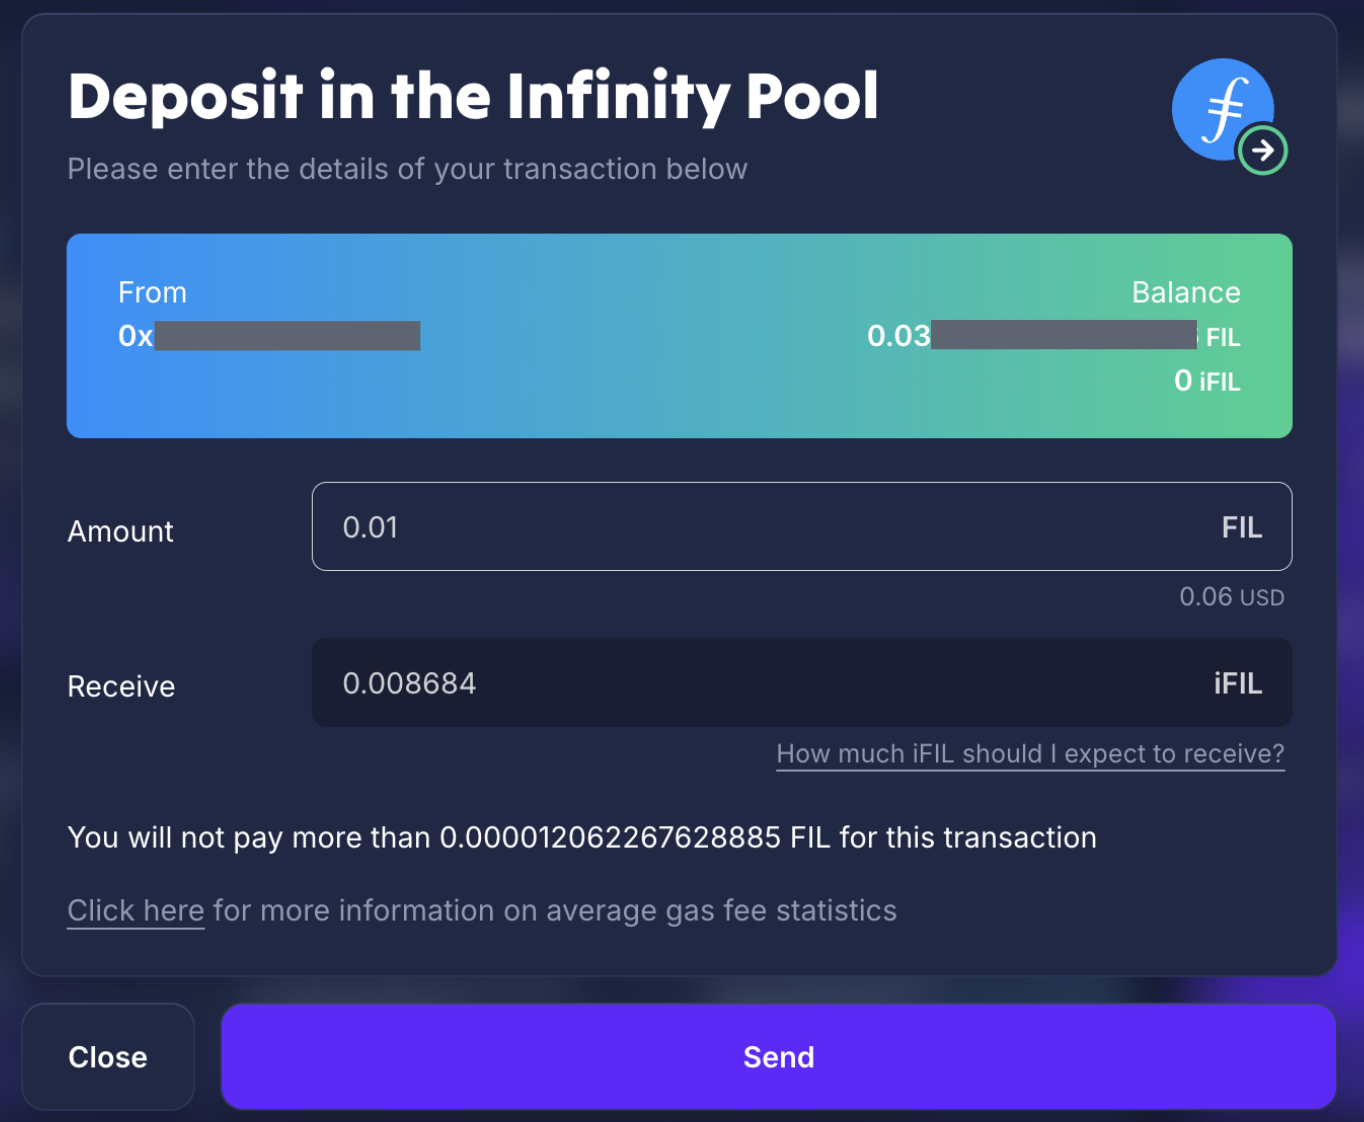Click the Receive iFIL output field

pos(760,683)
